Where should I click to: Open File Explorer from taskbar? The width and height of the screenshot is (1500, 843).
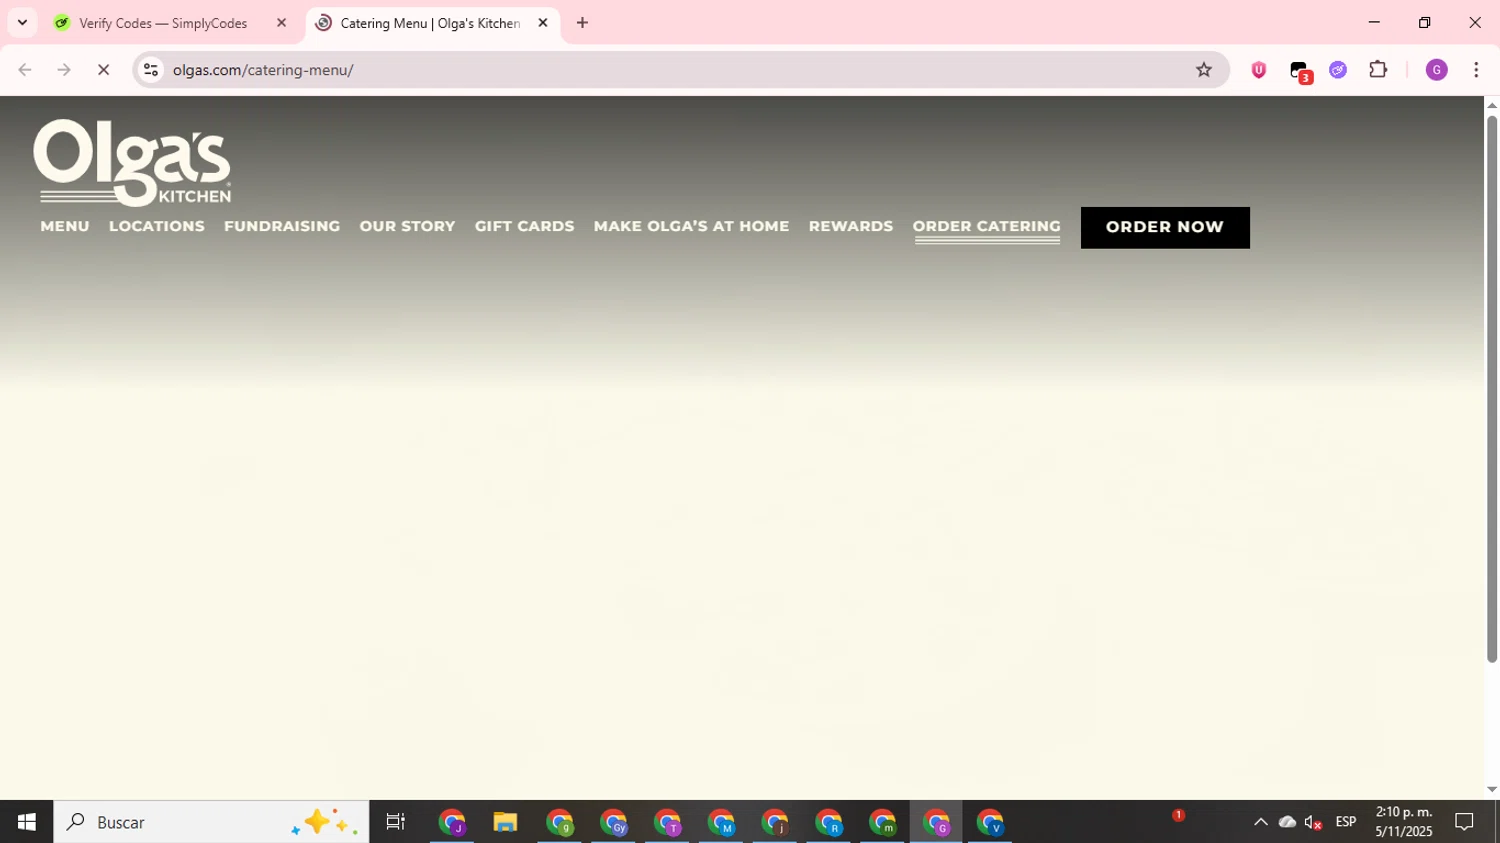[505, 822]
